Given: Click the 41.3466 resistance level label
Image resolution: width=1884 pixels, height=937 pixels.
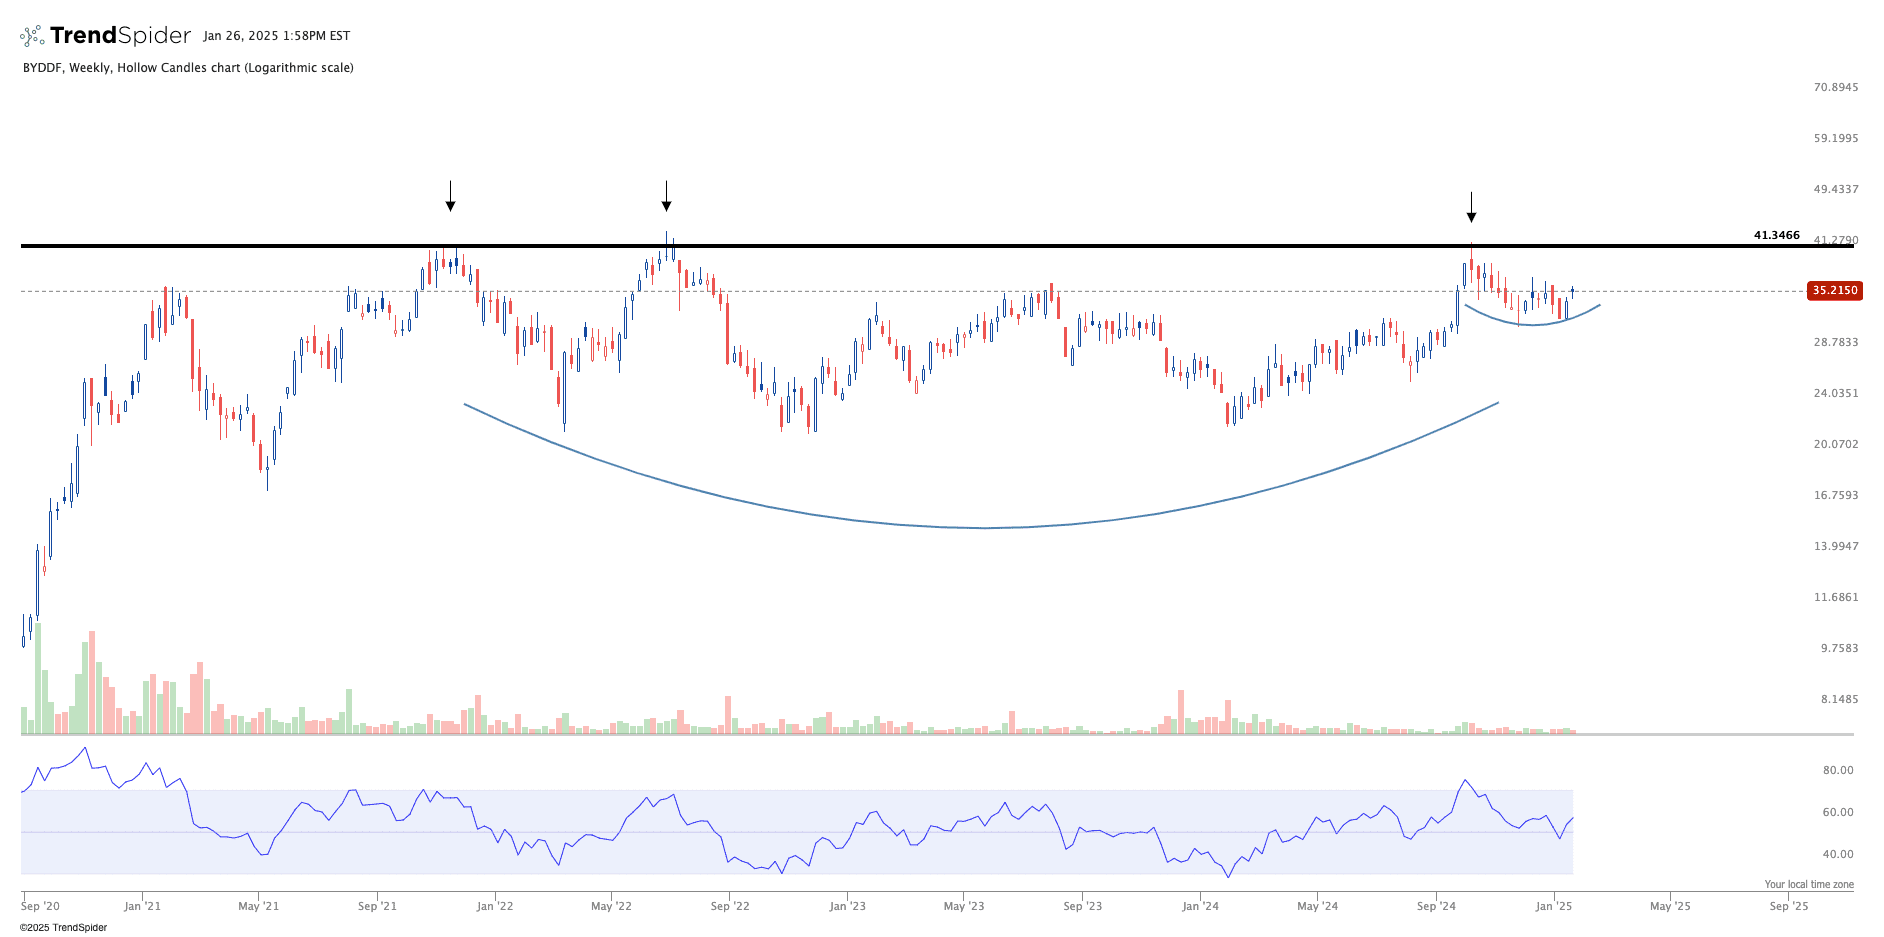Looking at the screenshot, I should (1776, 236).
